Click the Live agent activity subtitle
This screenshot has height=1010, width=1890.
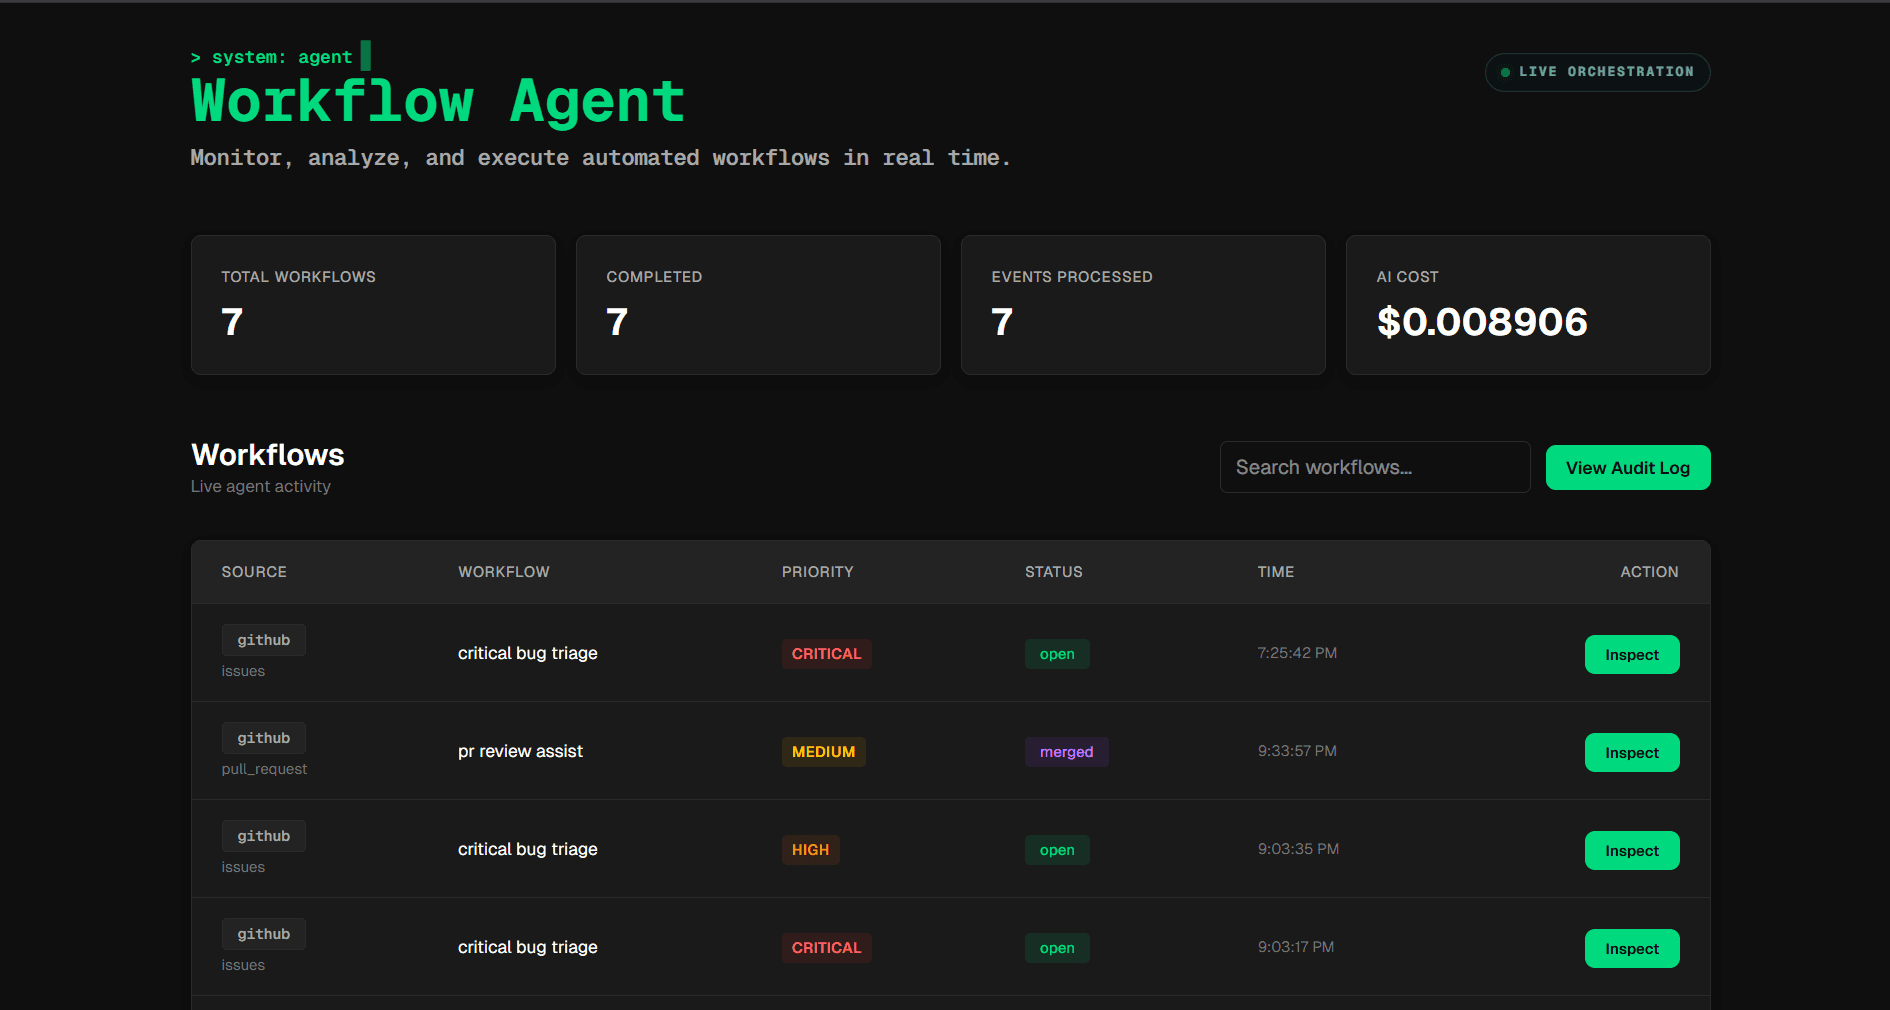coord(261,486)
